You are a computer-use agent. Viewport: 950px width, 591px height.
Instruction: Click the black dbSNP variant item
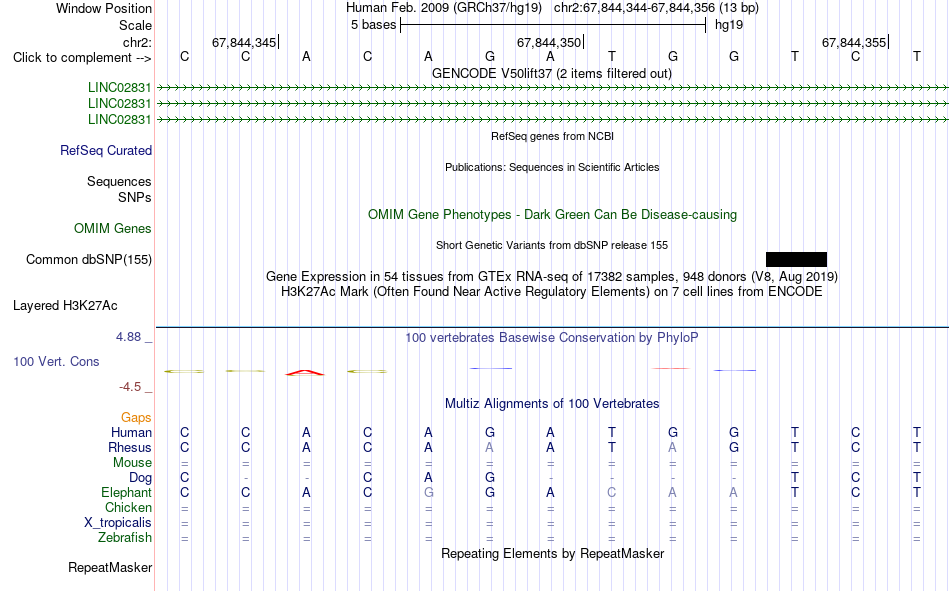(x=796, y=259)
